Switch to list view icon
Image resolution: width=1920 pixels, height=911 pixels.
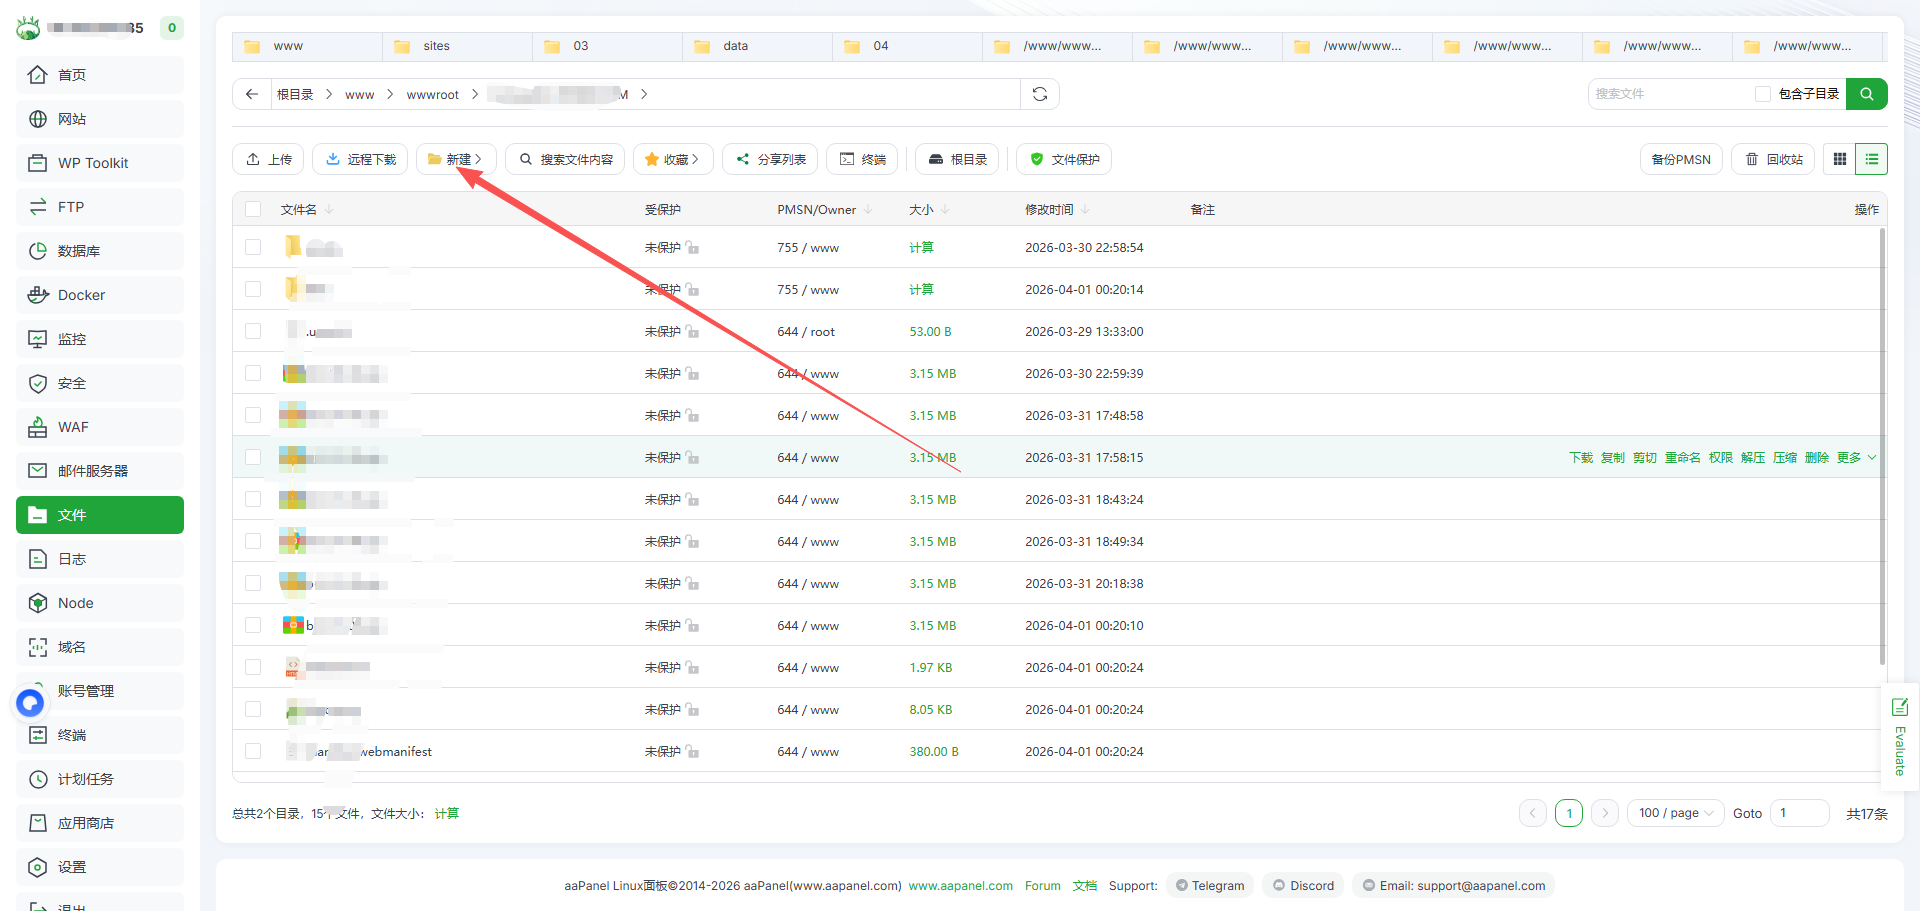click(x=1871, y=159)
